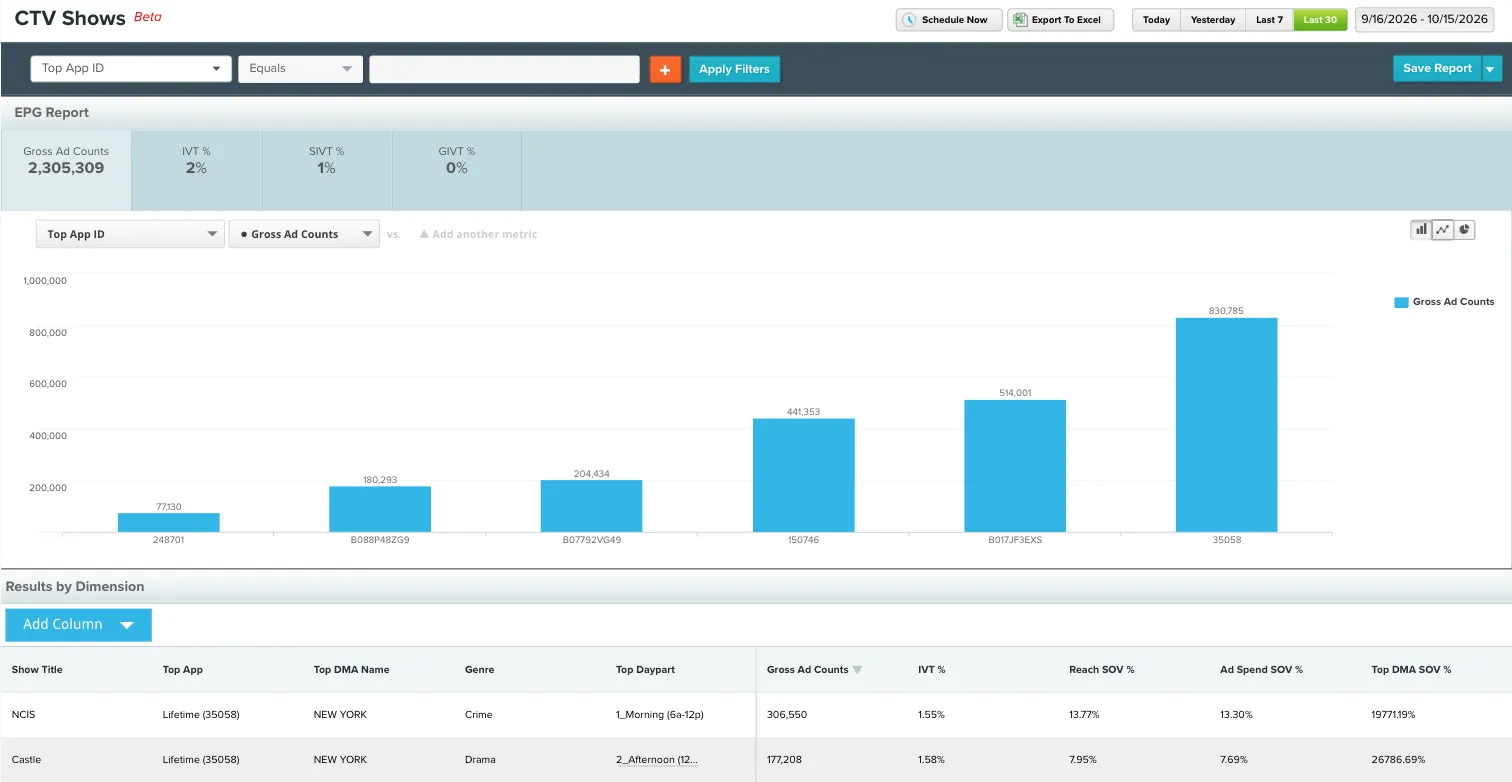Click the Schedule Now clock icon

pyautogui.click(x=910, y=20)
